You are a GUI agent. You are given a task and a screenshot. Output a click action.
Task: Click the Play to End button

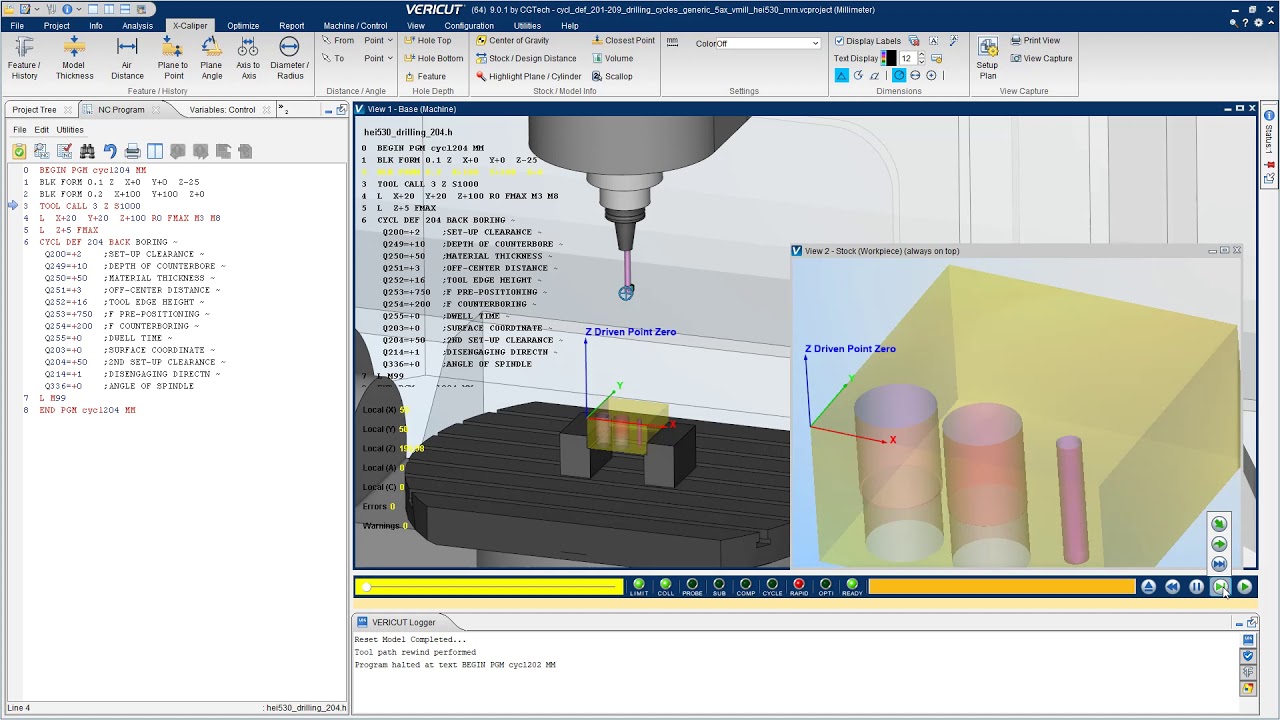pyautogui.click(x=1244, y=587)
